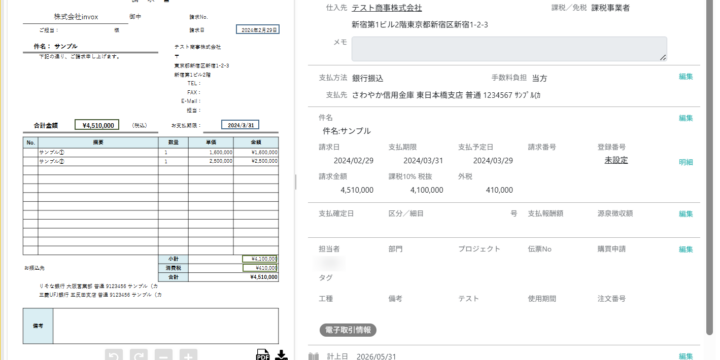Click the 消費税 tax cell in the preview
This screenshot has height=360, width=720.
click(173, 268)
